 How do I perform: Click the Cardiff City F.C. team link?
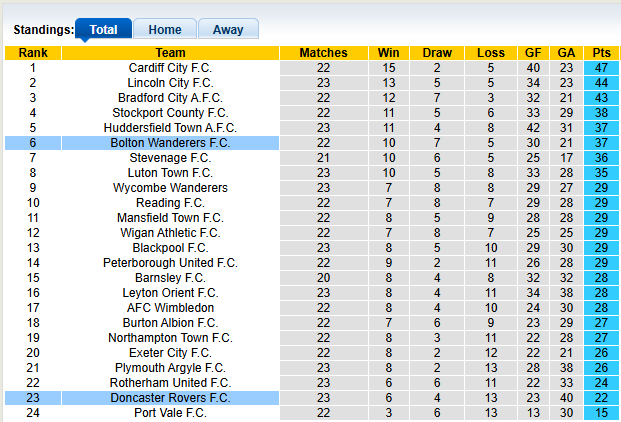click(x=170, y=68)
